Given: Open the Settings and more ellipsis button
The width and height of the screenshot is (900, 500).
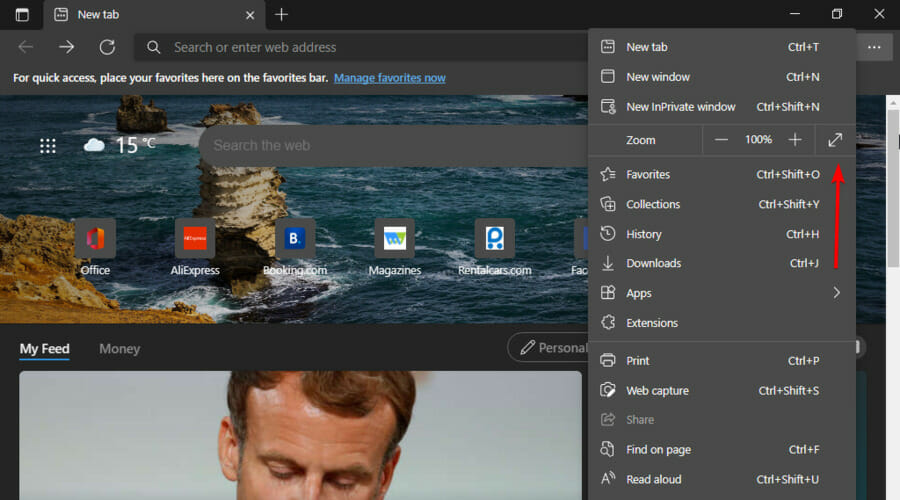Looking at the screenshot, I should coord(874,47).
